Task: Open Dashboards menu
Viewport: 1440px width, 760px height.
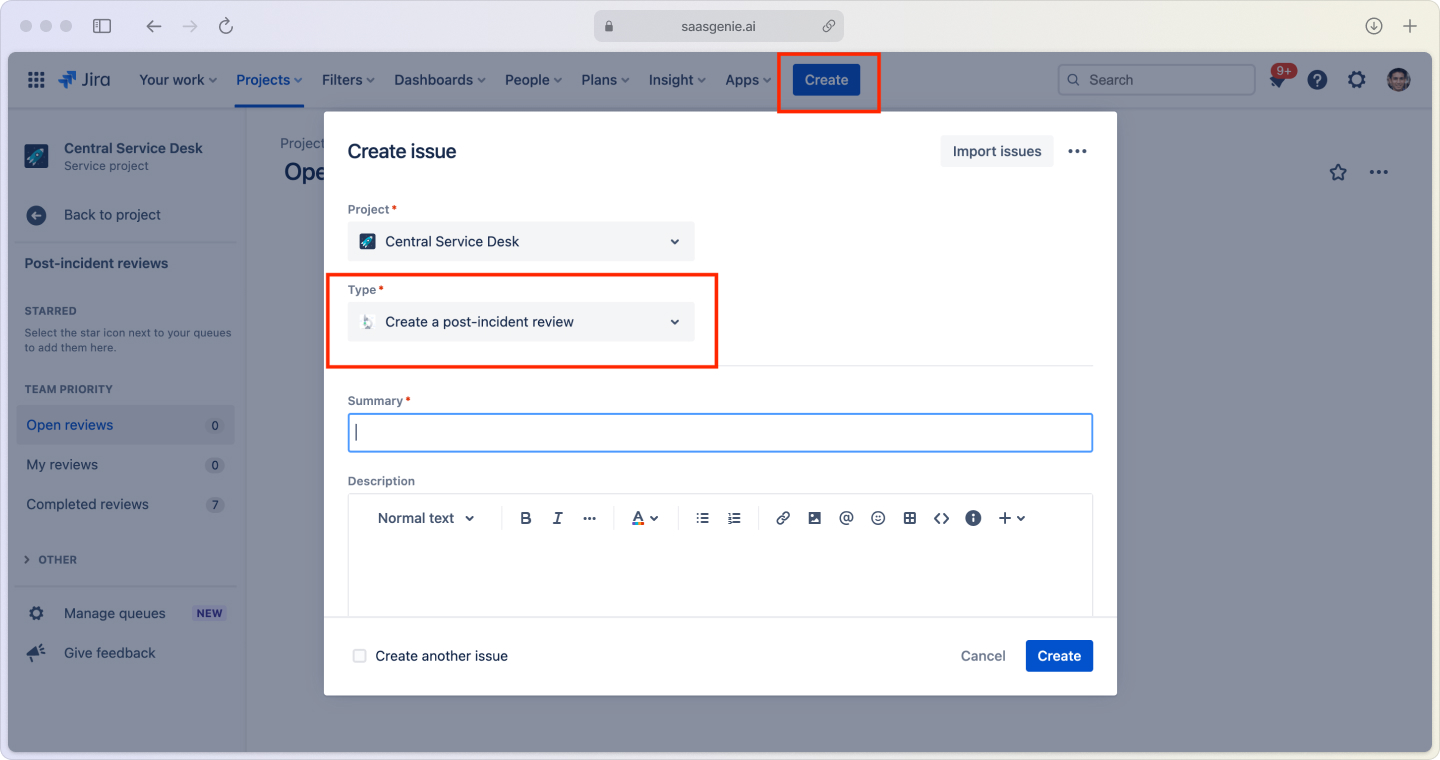Action: click(440, 80)
